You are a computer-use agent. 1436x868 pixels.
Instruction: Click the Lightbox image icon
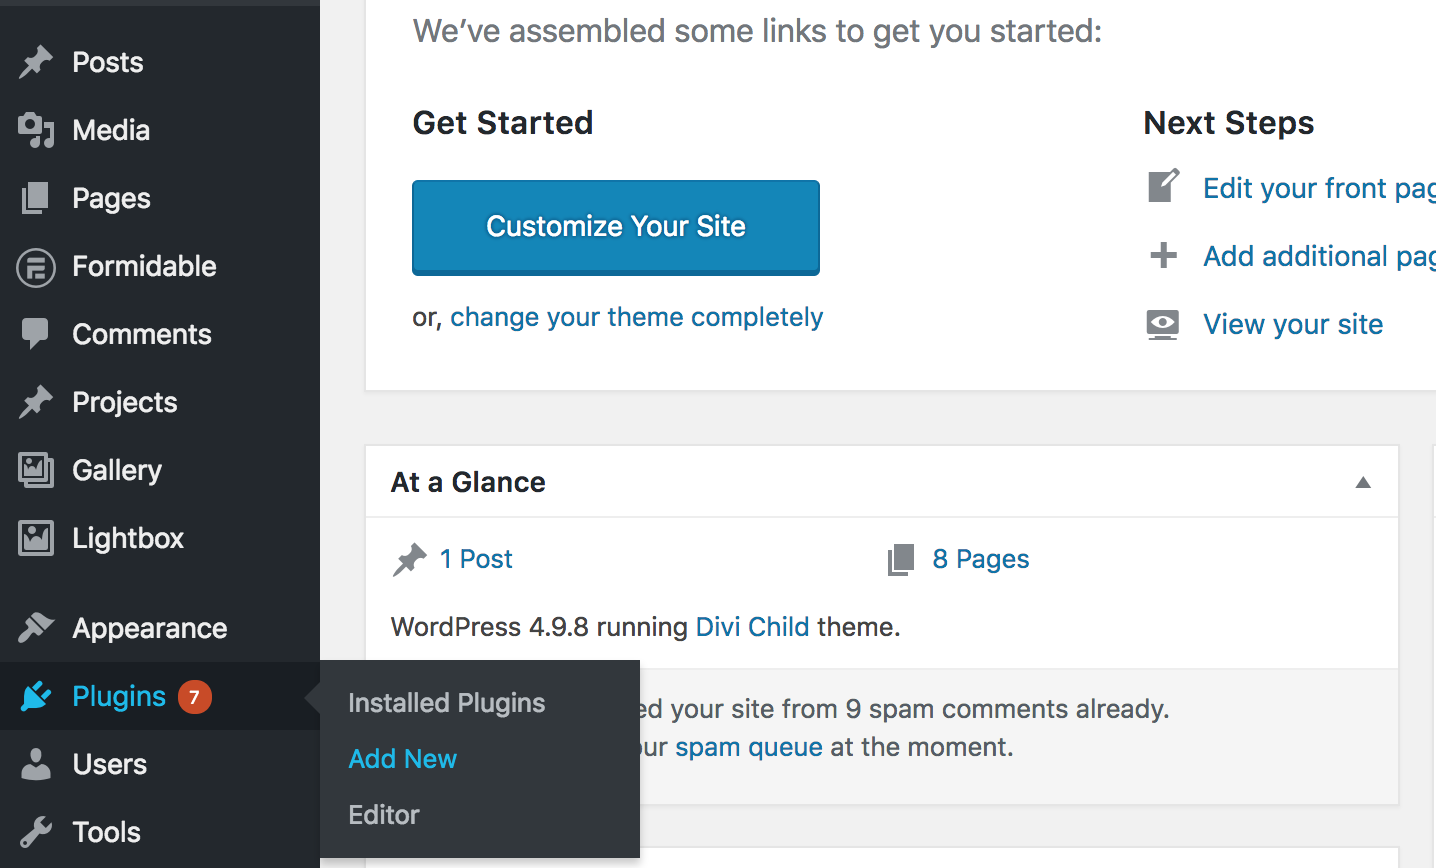pos(36,538)
